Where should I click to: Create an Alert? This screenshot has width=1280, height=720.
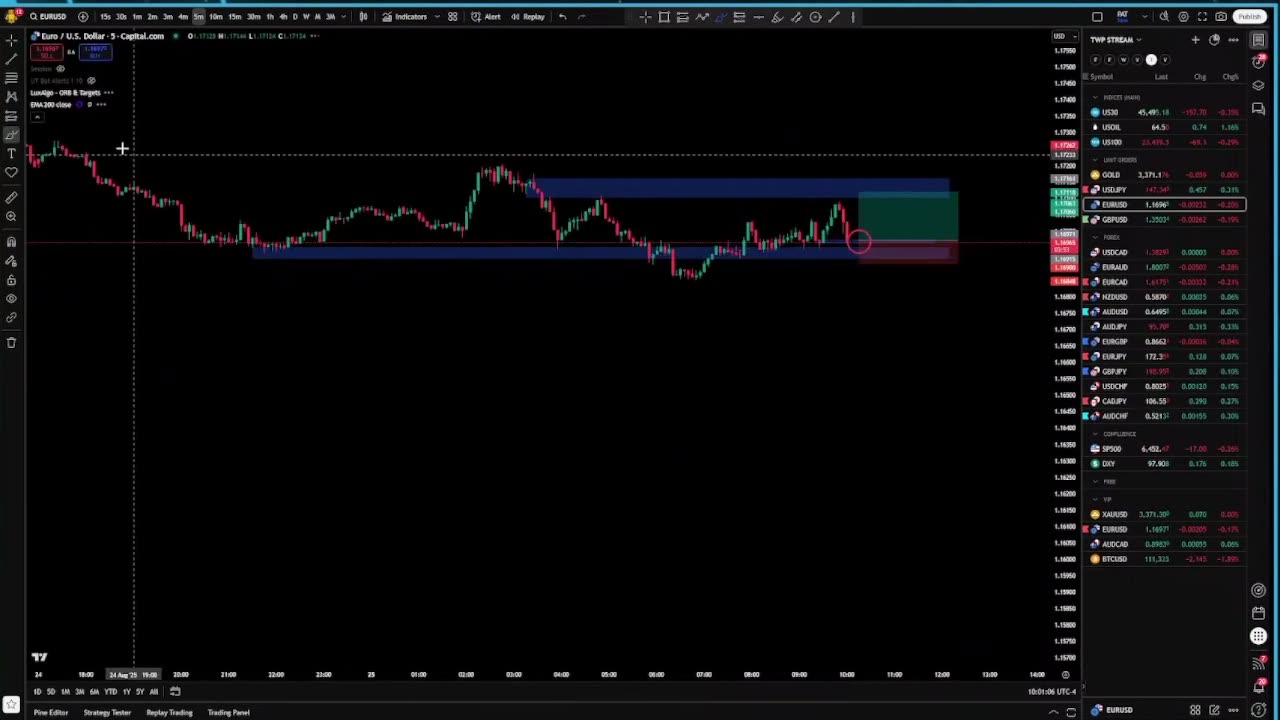486,16
